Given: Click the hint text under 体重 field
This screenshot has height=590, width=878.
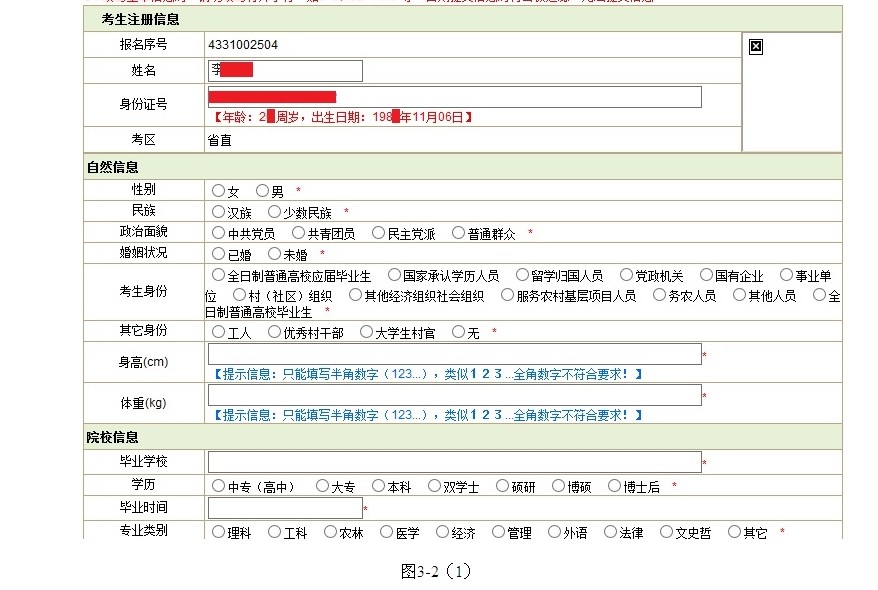Looking at the screenshot, I should pyautogui.click(x=427, y=415).
